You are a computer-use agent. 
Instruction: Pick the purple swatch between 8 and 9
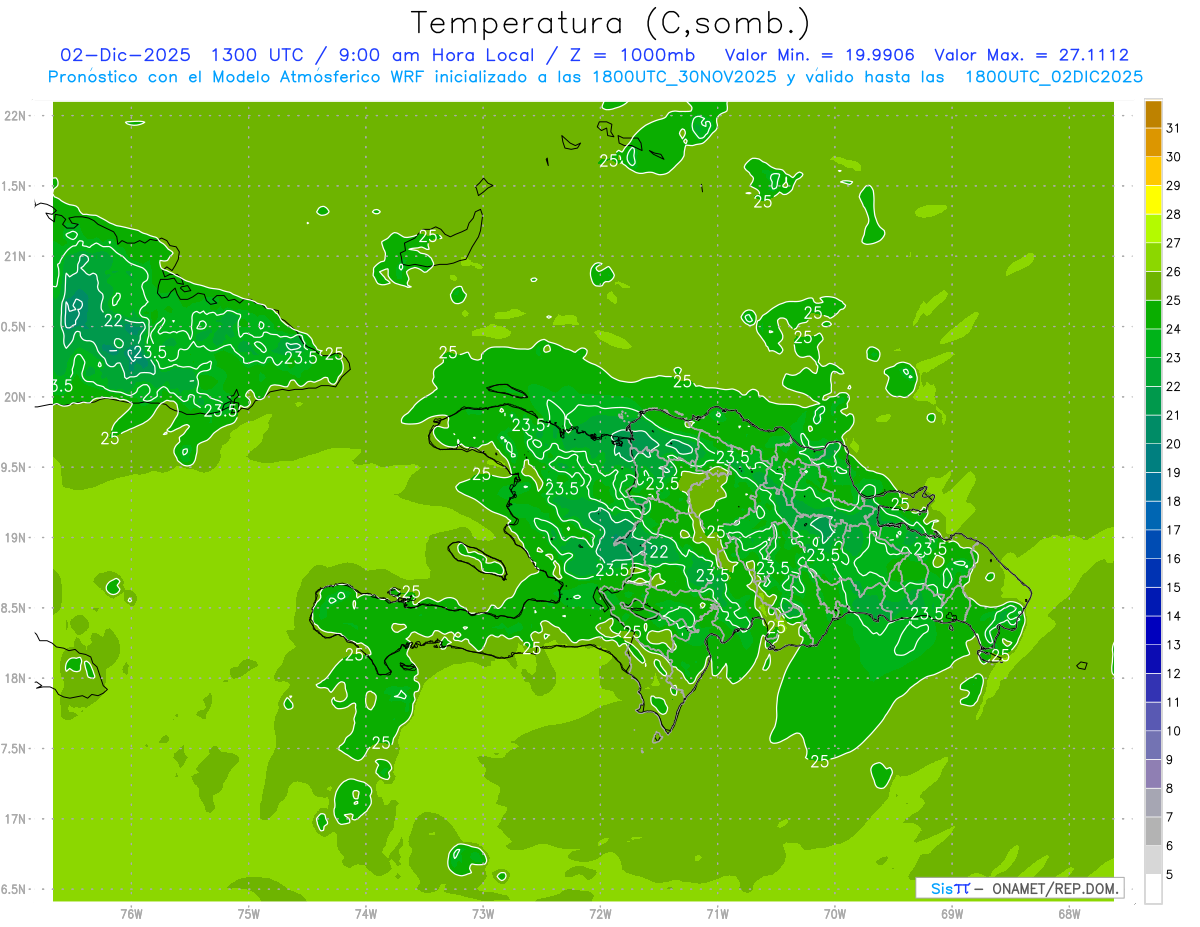click(x=1153, y=774)
